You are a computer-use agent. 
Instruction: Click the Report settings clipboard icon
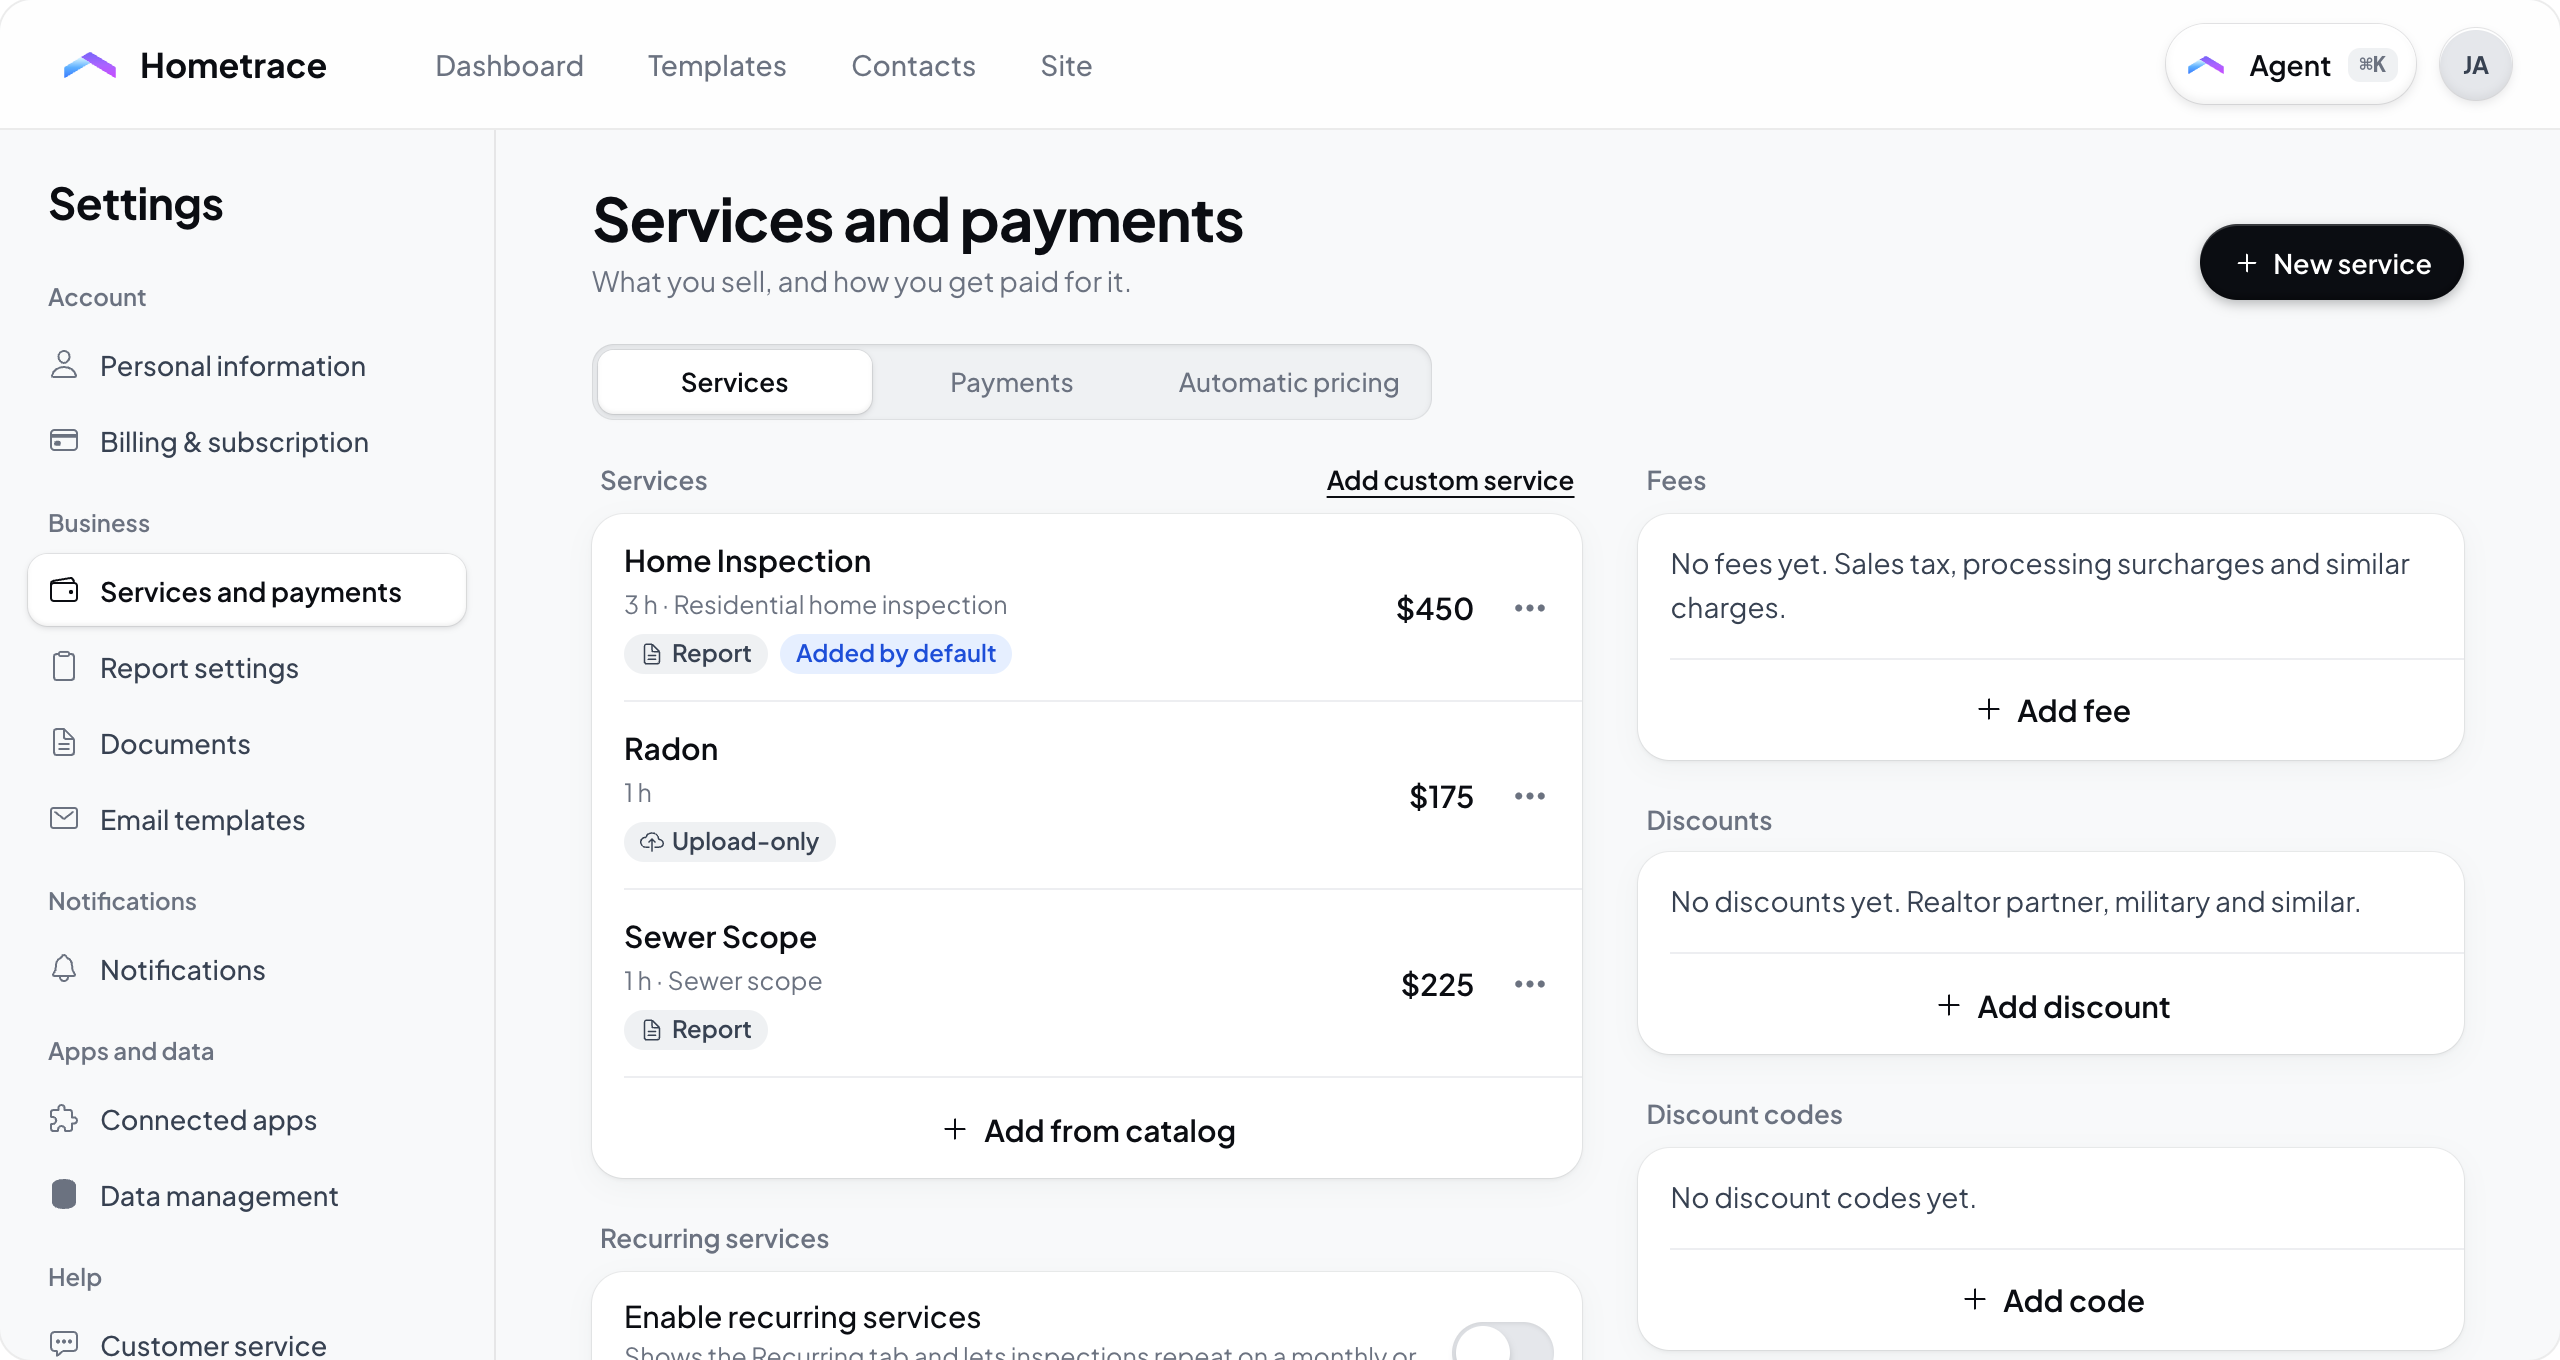point(64,667)
